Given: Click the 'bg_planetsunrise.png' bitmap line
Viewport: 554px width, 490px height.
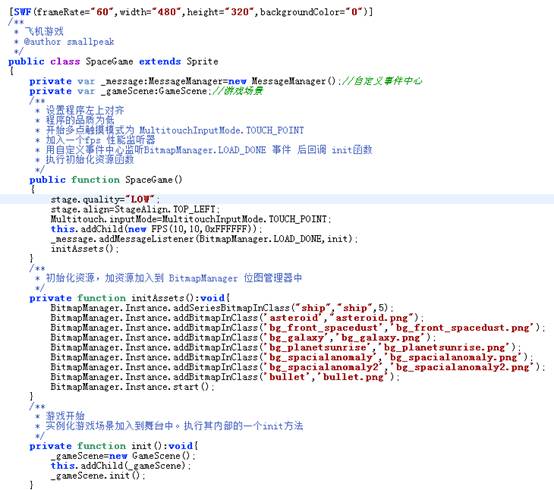Looking at the screenshot, I should (285, 347).
